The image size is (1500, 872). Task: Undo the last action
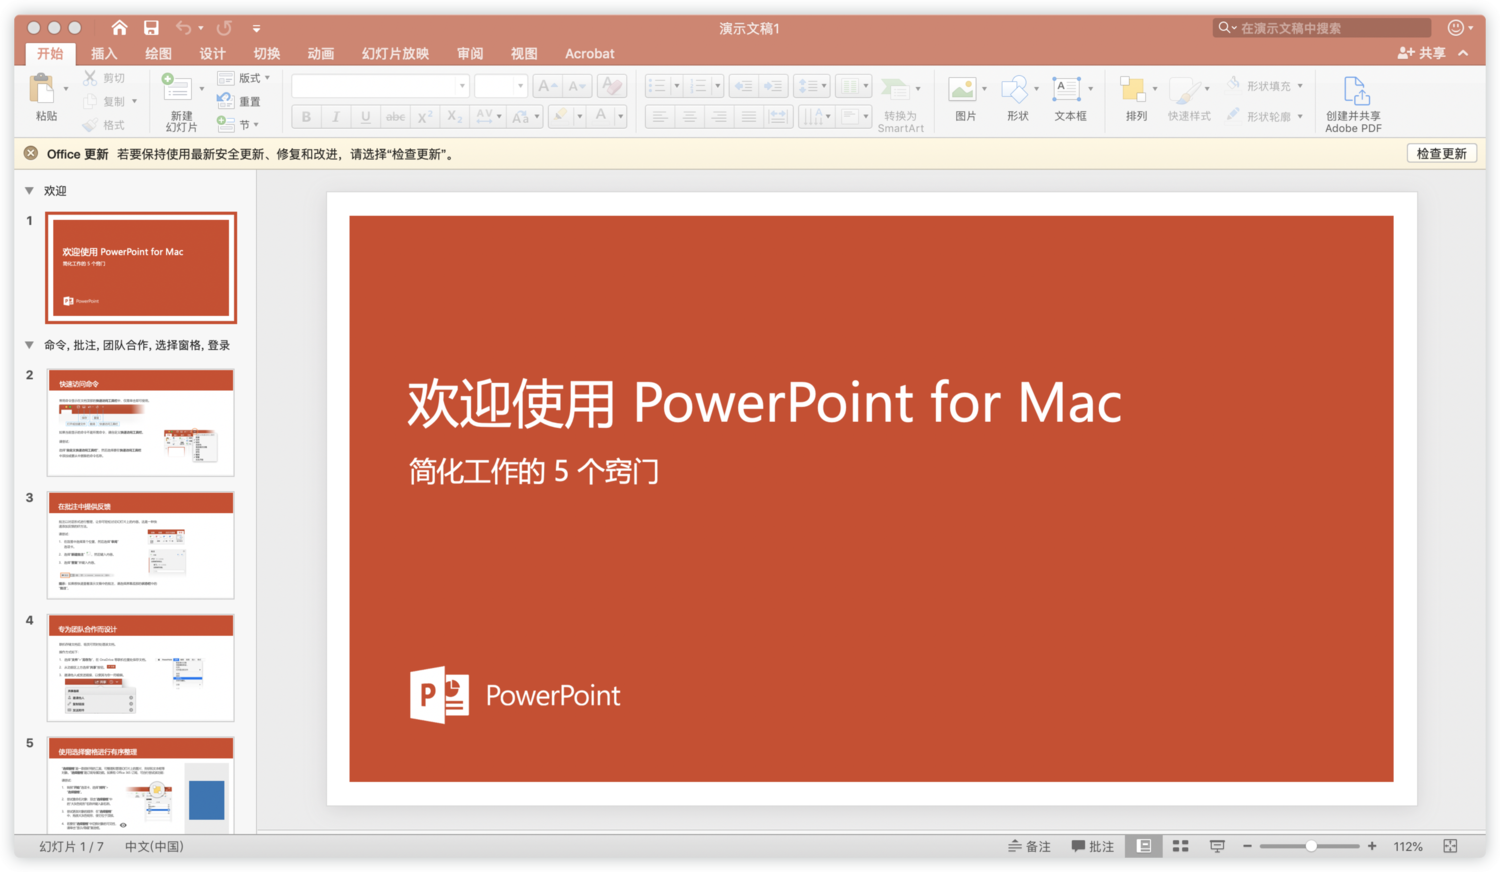click(183, 28)
